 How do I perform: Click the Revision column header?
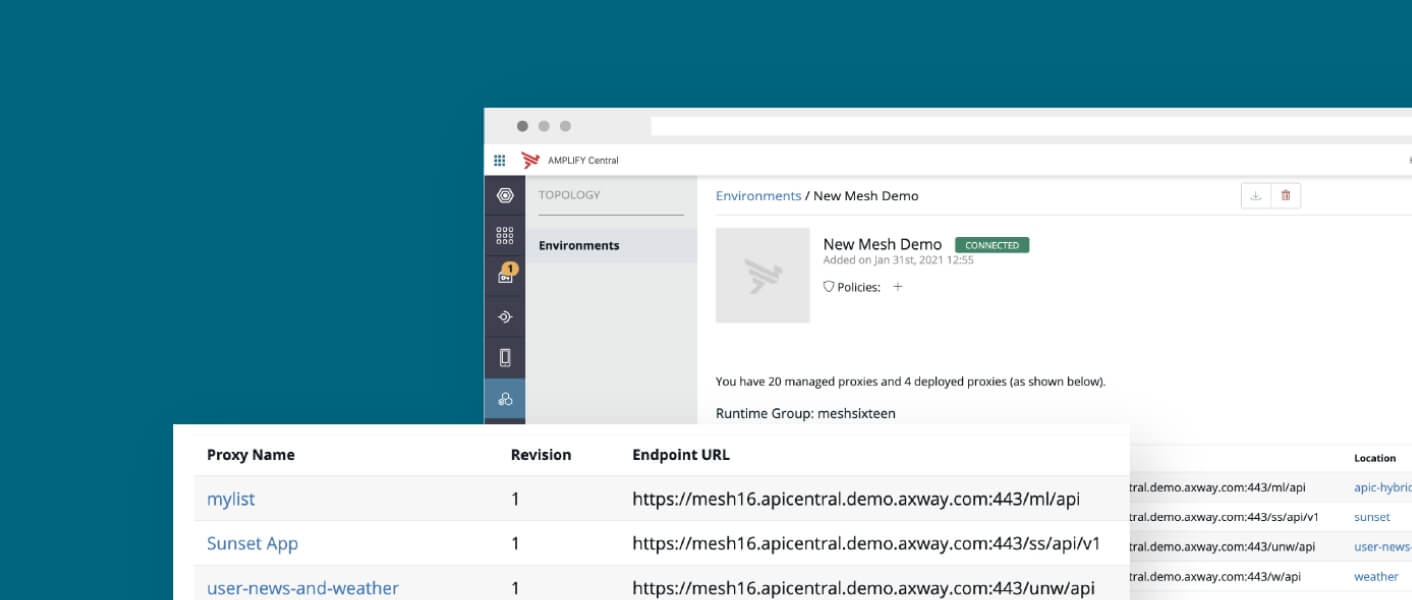pyautogui.click(x=541, y=455)
